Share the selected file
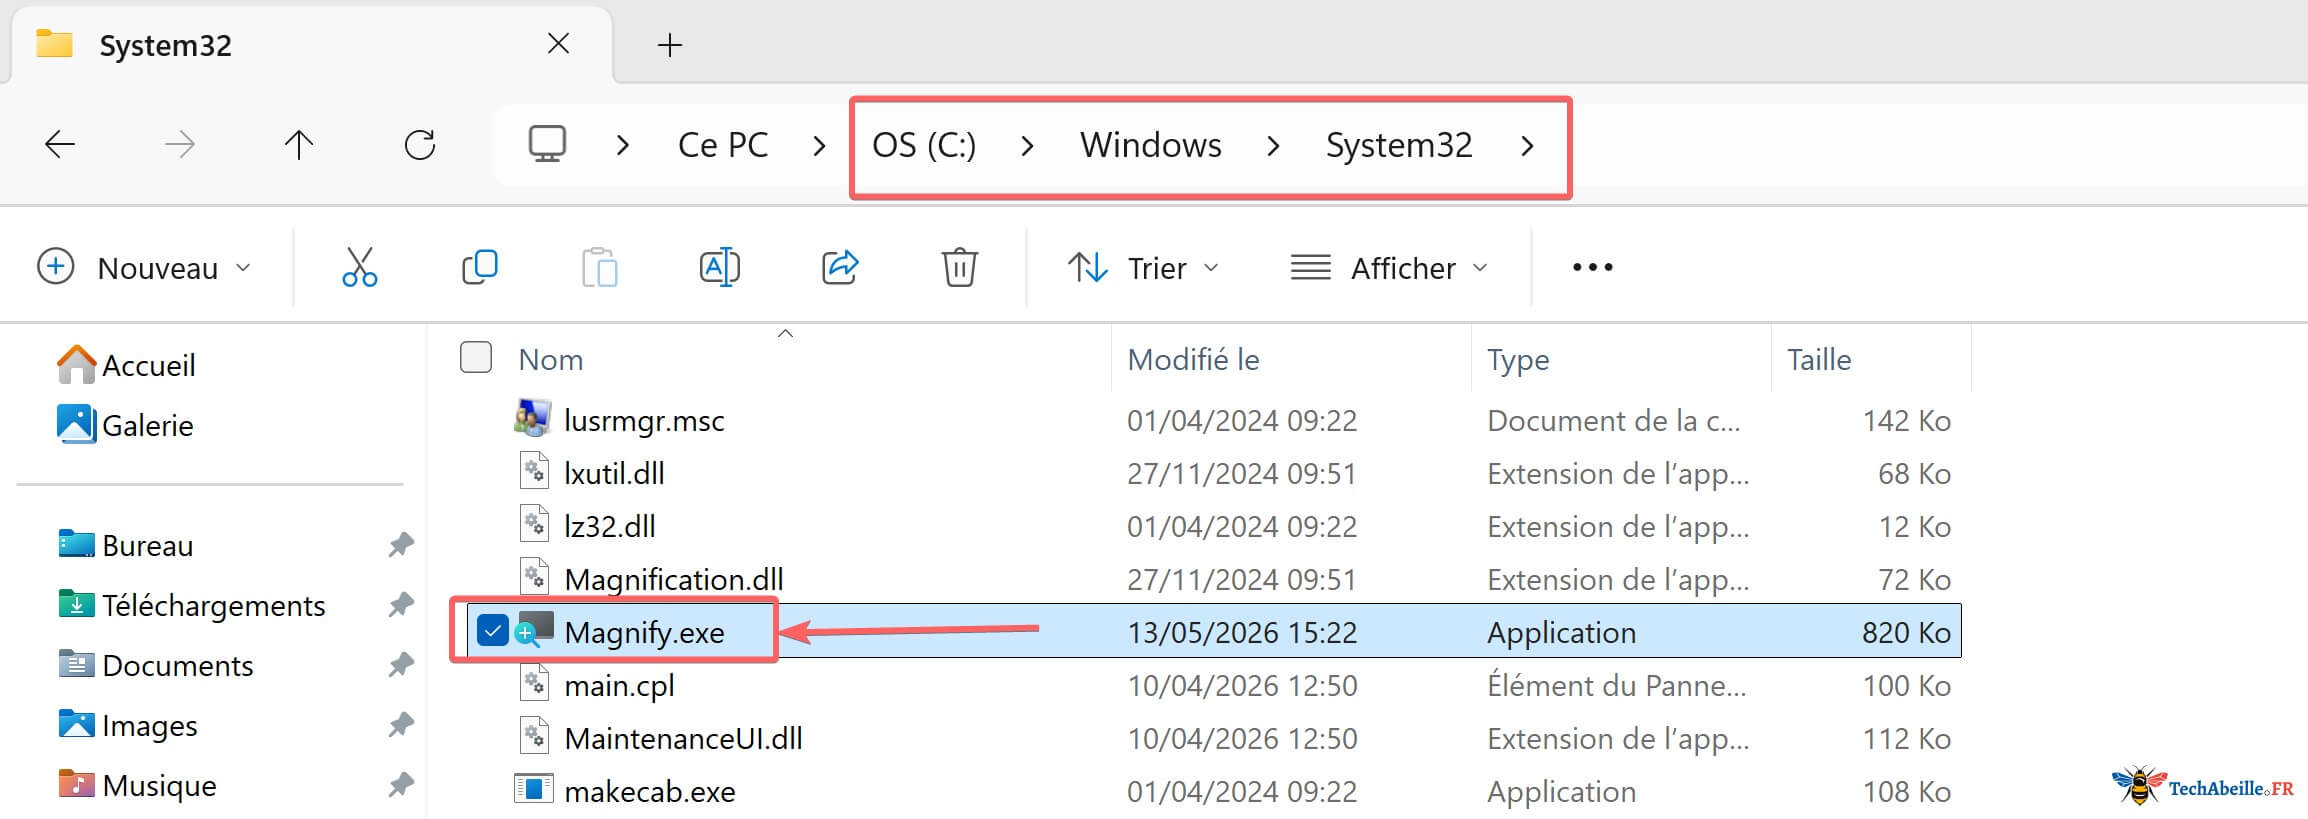This screenshot has height=819, width=2308. click(840, 267)
